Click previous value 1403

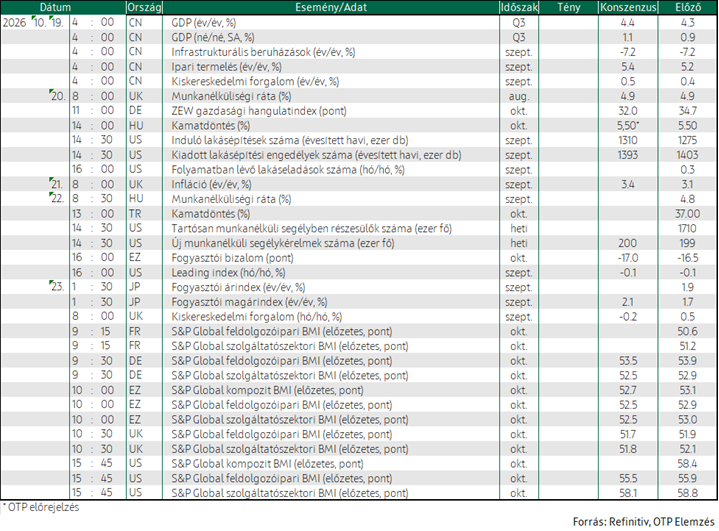pyautogui.click(x=688, y=155)
